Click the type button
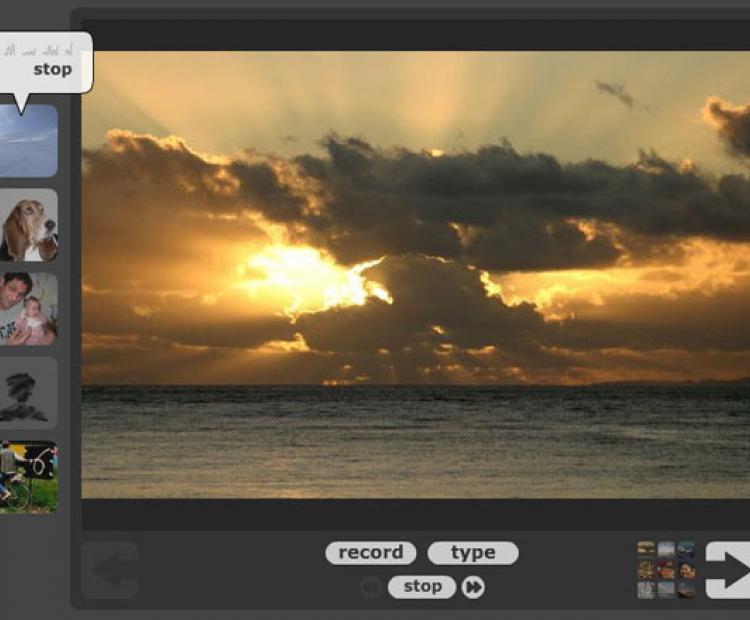Image resolution: width=750 pixels, height=620 pixels. (x=473, y=553)
